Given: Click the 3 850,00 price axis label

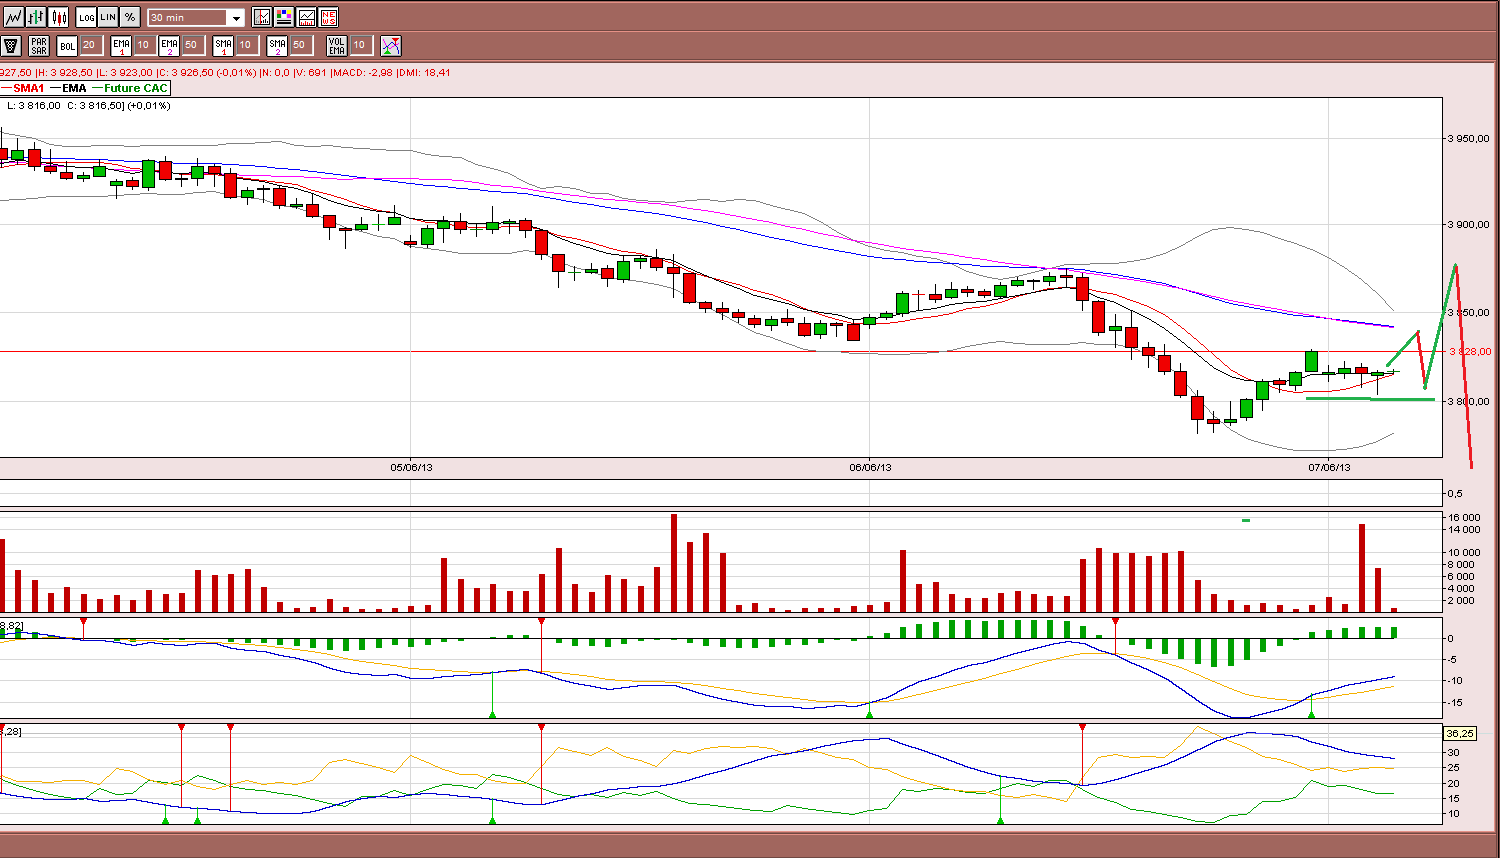Looking at the screenshot, I should point(1469,313).
